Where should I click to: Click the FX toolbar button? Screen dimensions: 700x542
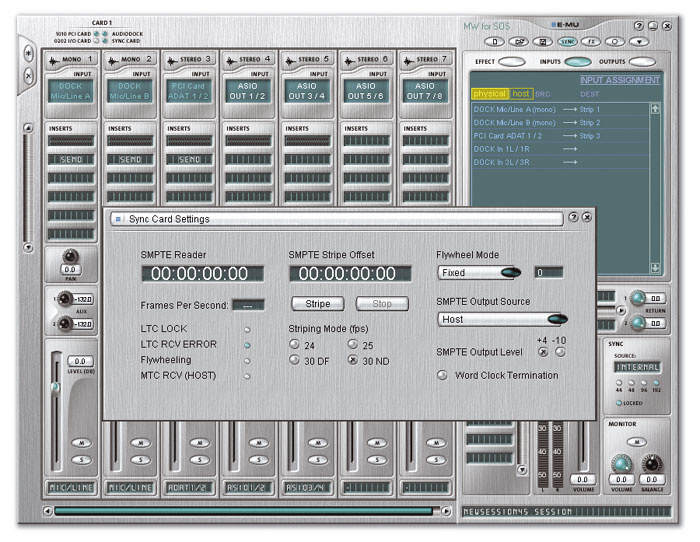[589, 41]
